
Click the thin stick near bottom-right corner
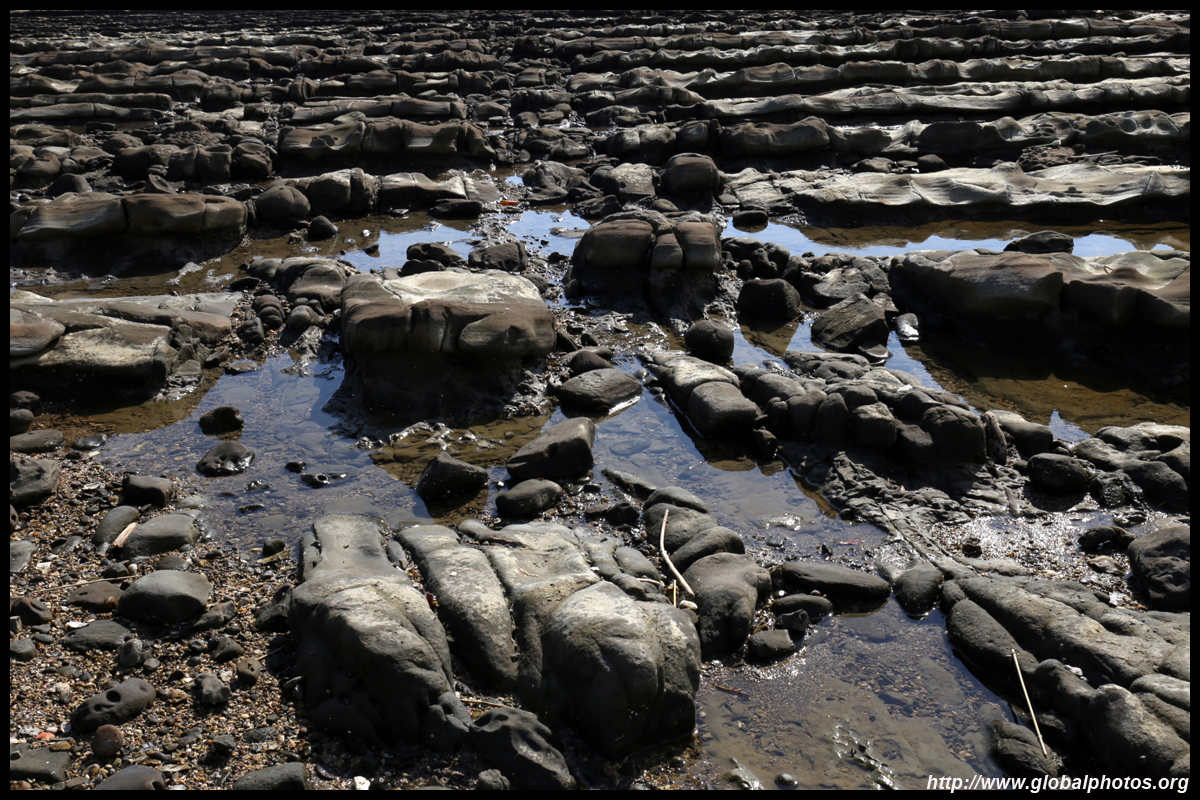(1028, 702)
